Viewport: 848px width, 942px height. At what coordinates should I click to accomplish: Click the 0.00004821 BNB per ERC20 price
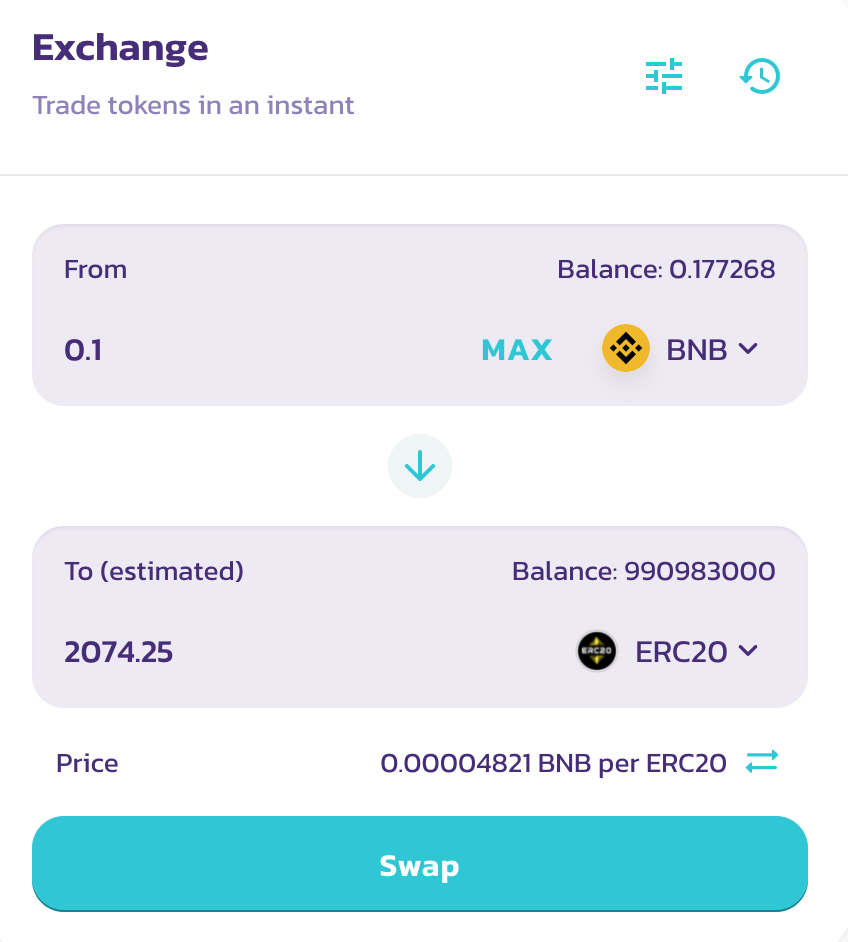554,764
